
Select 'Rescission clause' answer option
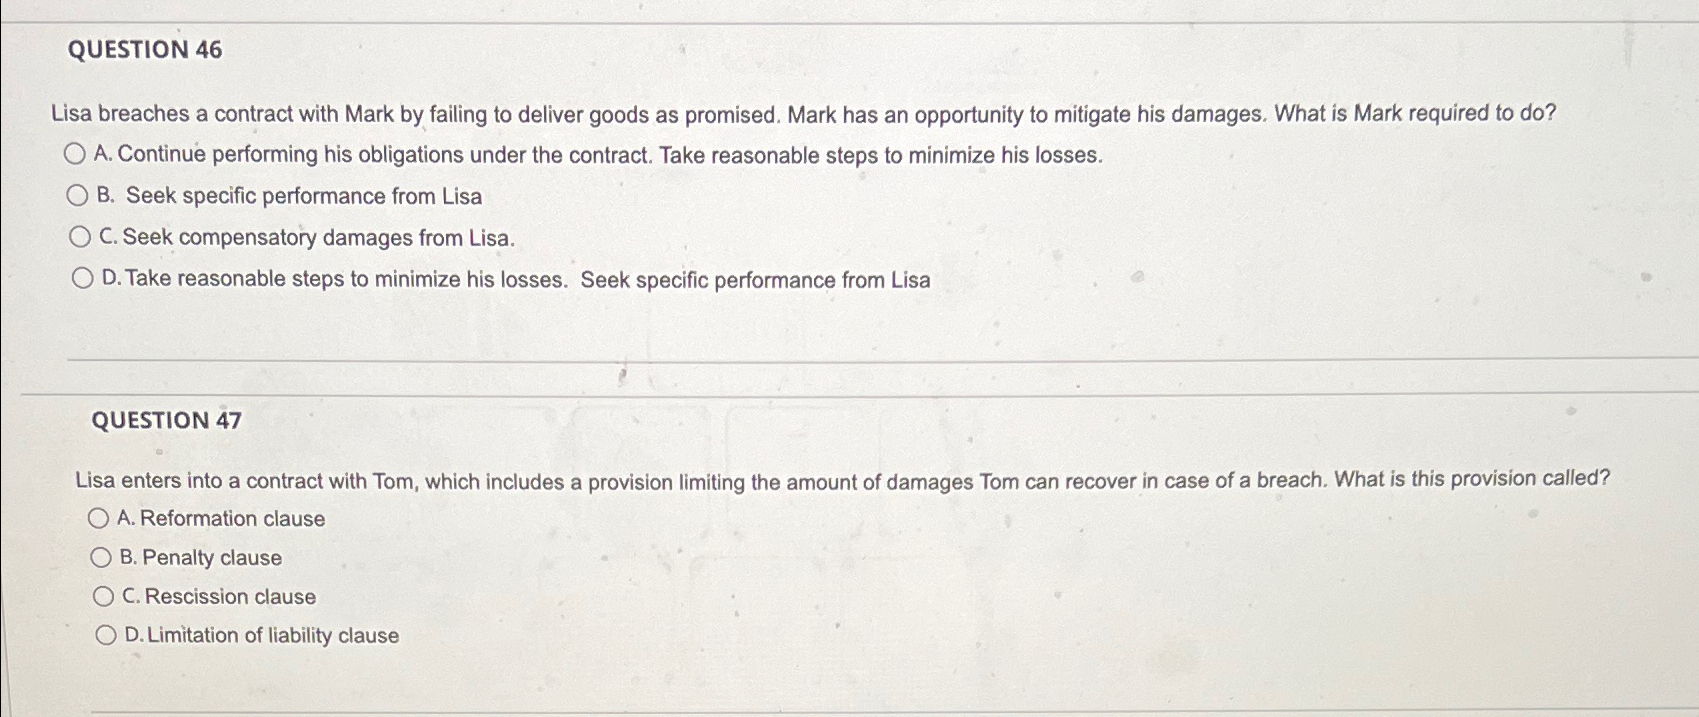[105, 596]
